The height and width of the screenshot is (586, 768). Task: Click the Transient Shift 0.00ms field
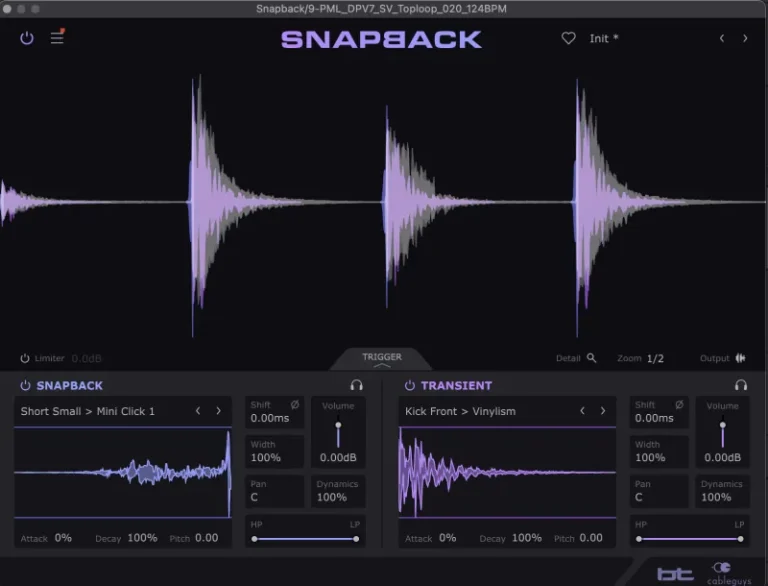click(659, 412)
